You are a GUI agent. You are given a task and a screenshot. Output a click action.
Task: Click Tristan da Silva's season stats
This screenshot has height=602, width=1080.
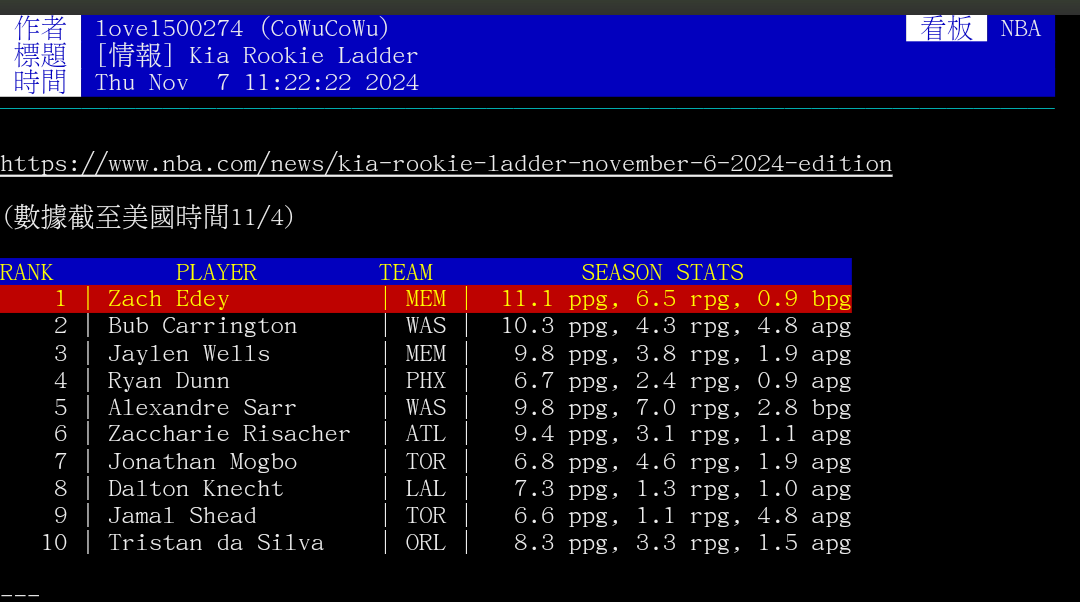point(676,543)
